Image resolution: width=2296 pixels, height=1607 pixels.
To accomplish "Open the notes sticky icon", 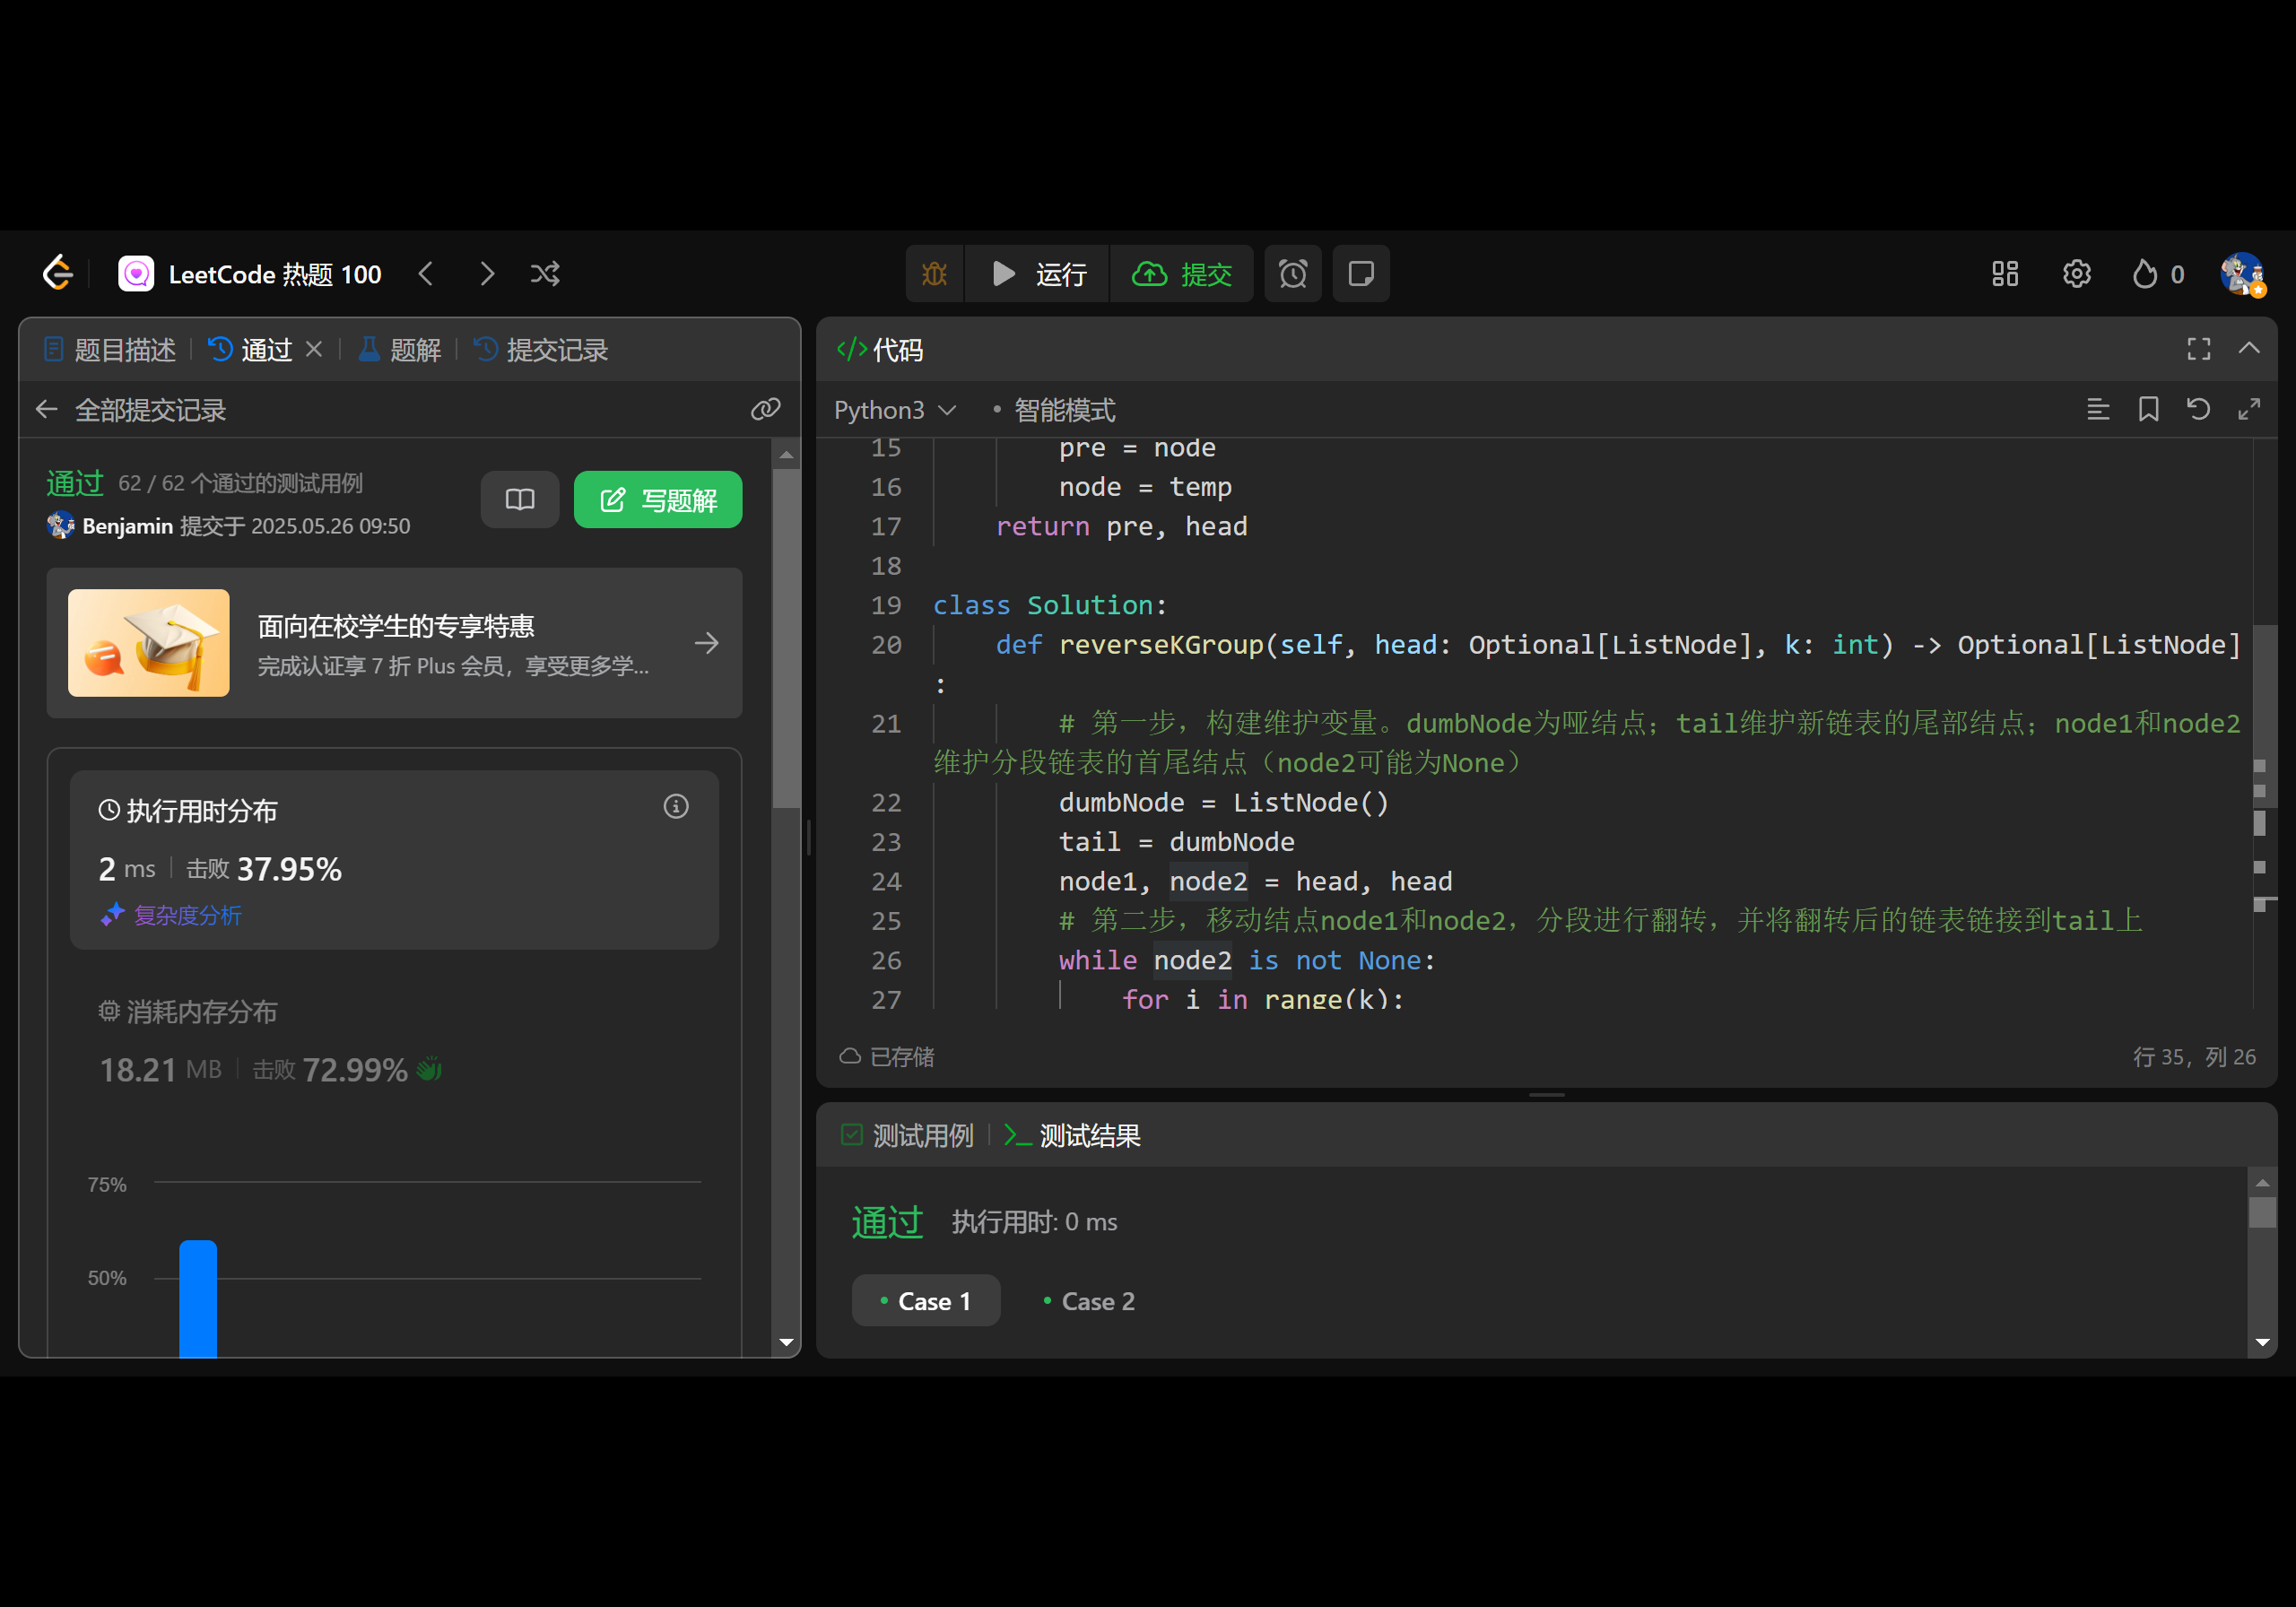I will point(1360,274).
